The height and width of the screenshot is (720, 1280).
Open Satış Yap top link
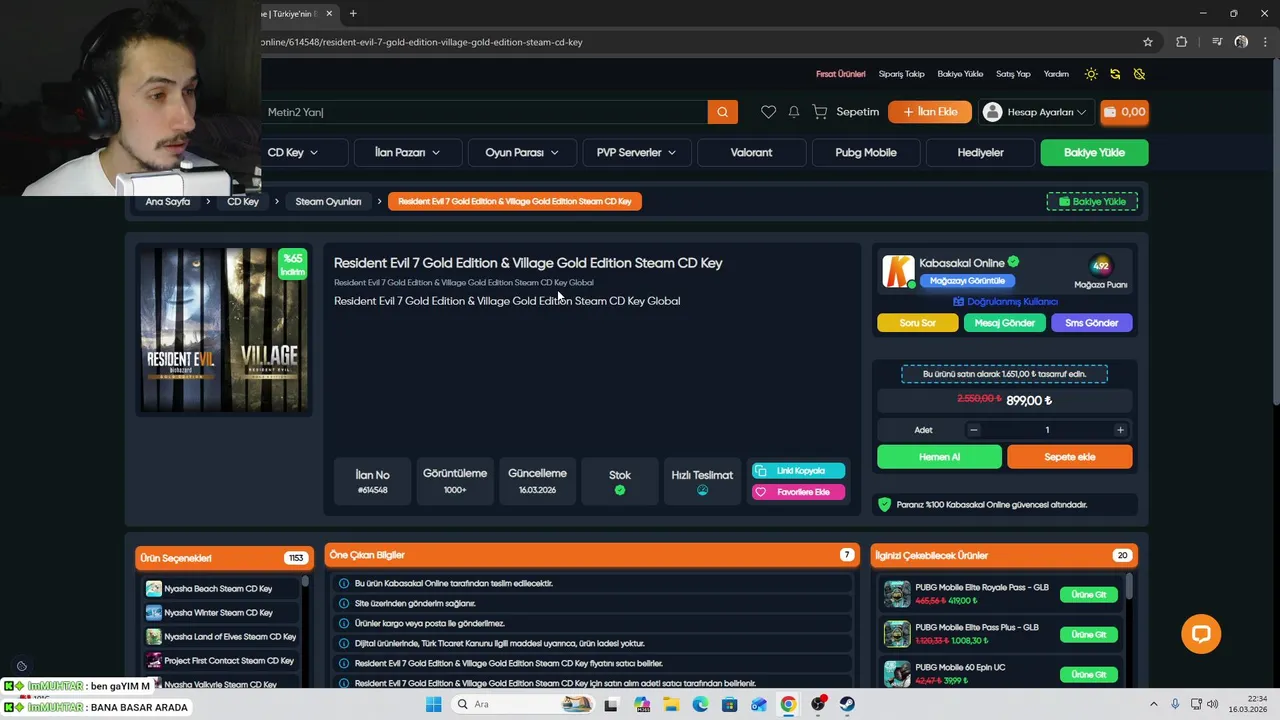tap(1013, 74)
